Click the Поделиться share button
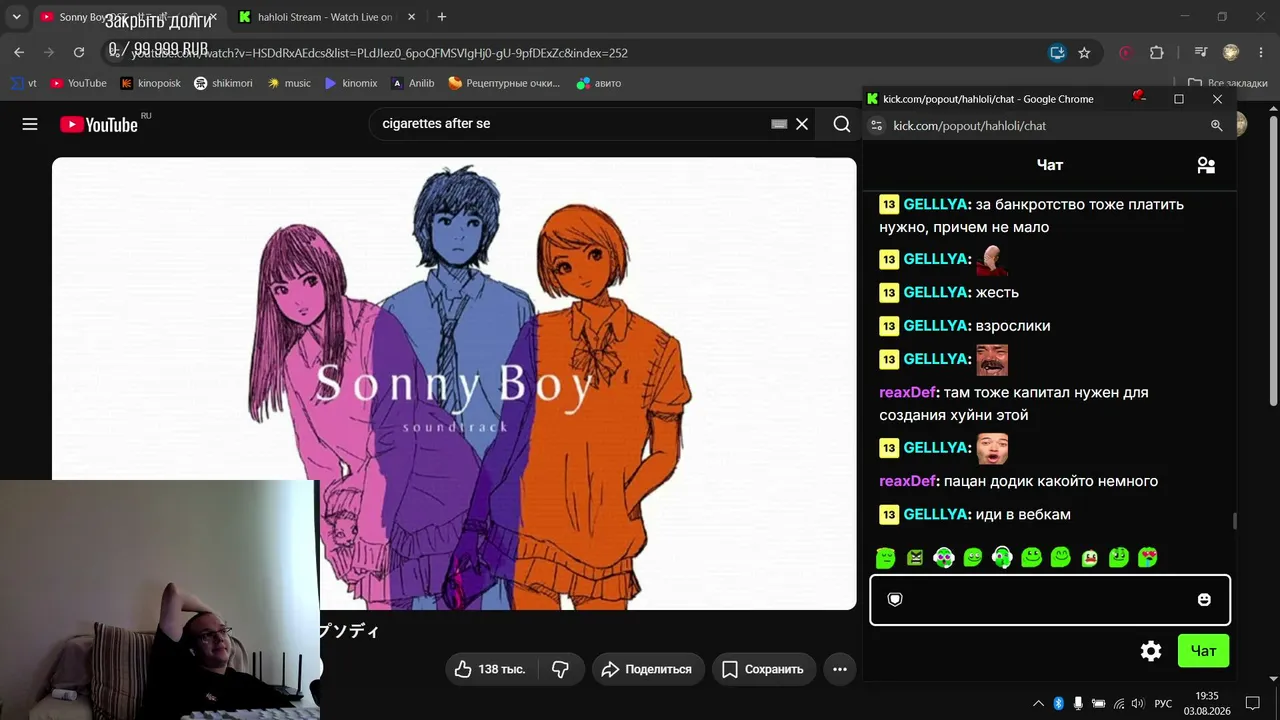This screenshot has height=720, width=1280. click(x=648, y=669)
